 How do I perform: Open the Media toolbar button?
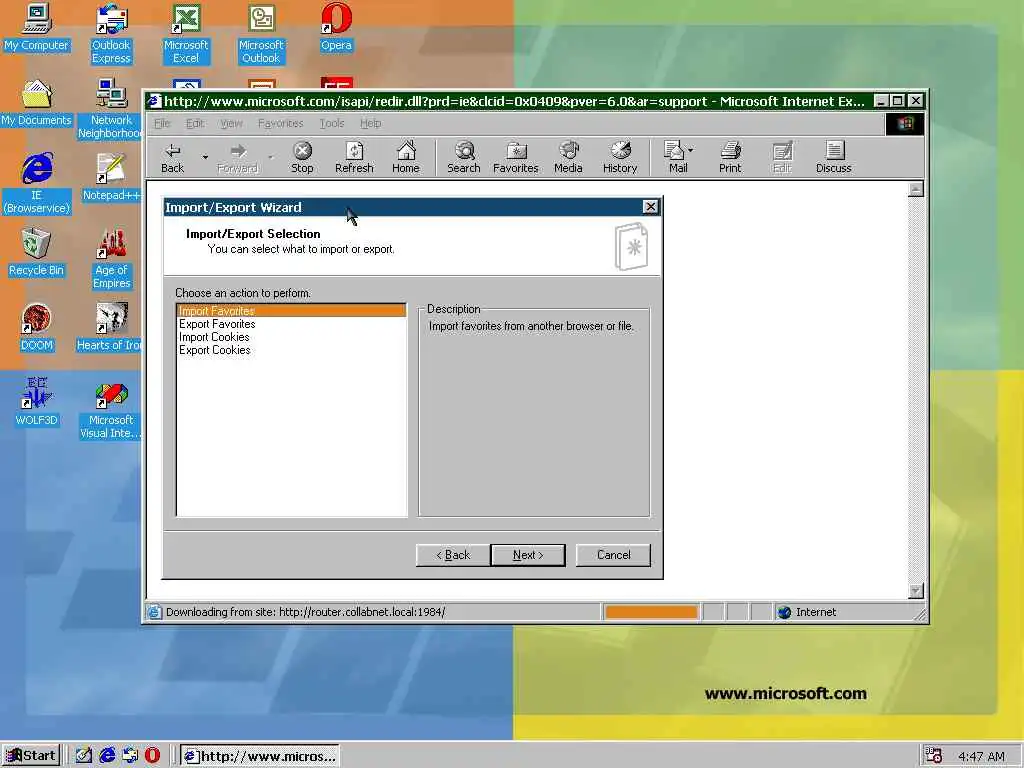tap(568, 158)
